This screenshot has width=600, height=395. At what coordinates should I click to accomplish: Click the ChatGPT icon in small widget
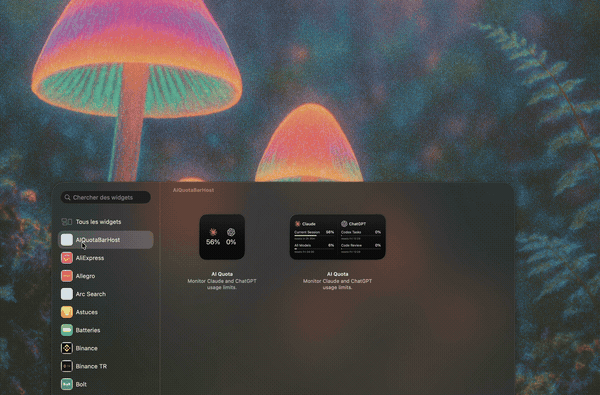click(231, 232)
